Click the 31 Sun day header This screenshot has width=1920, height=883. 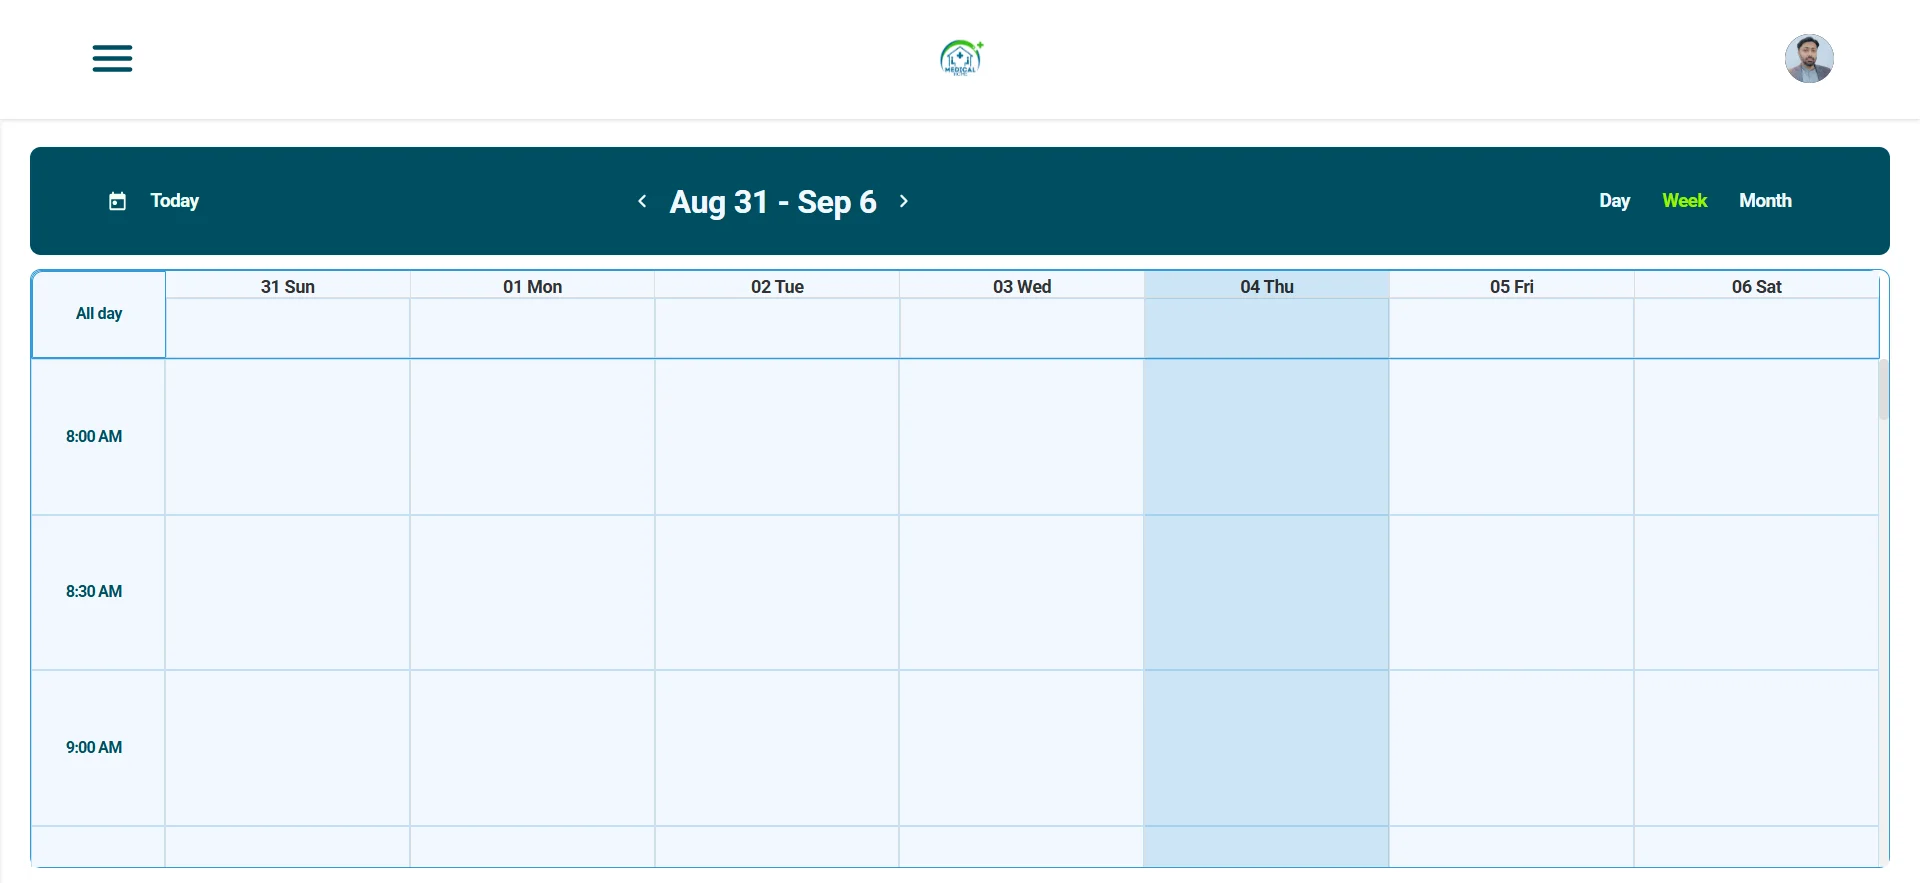pos(288,286)
